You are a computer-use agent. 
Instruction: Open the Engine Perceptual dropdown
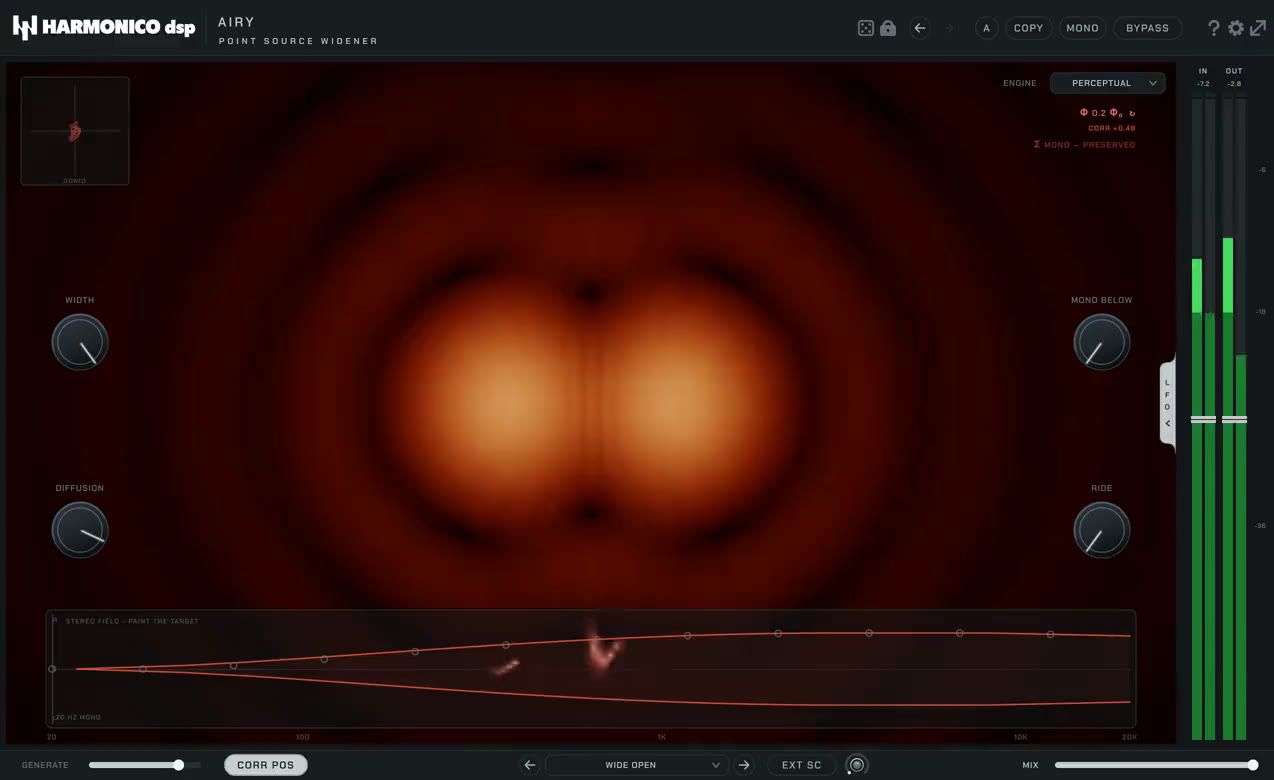point(1107,83)
